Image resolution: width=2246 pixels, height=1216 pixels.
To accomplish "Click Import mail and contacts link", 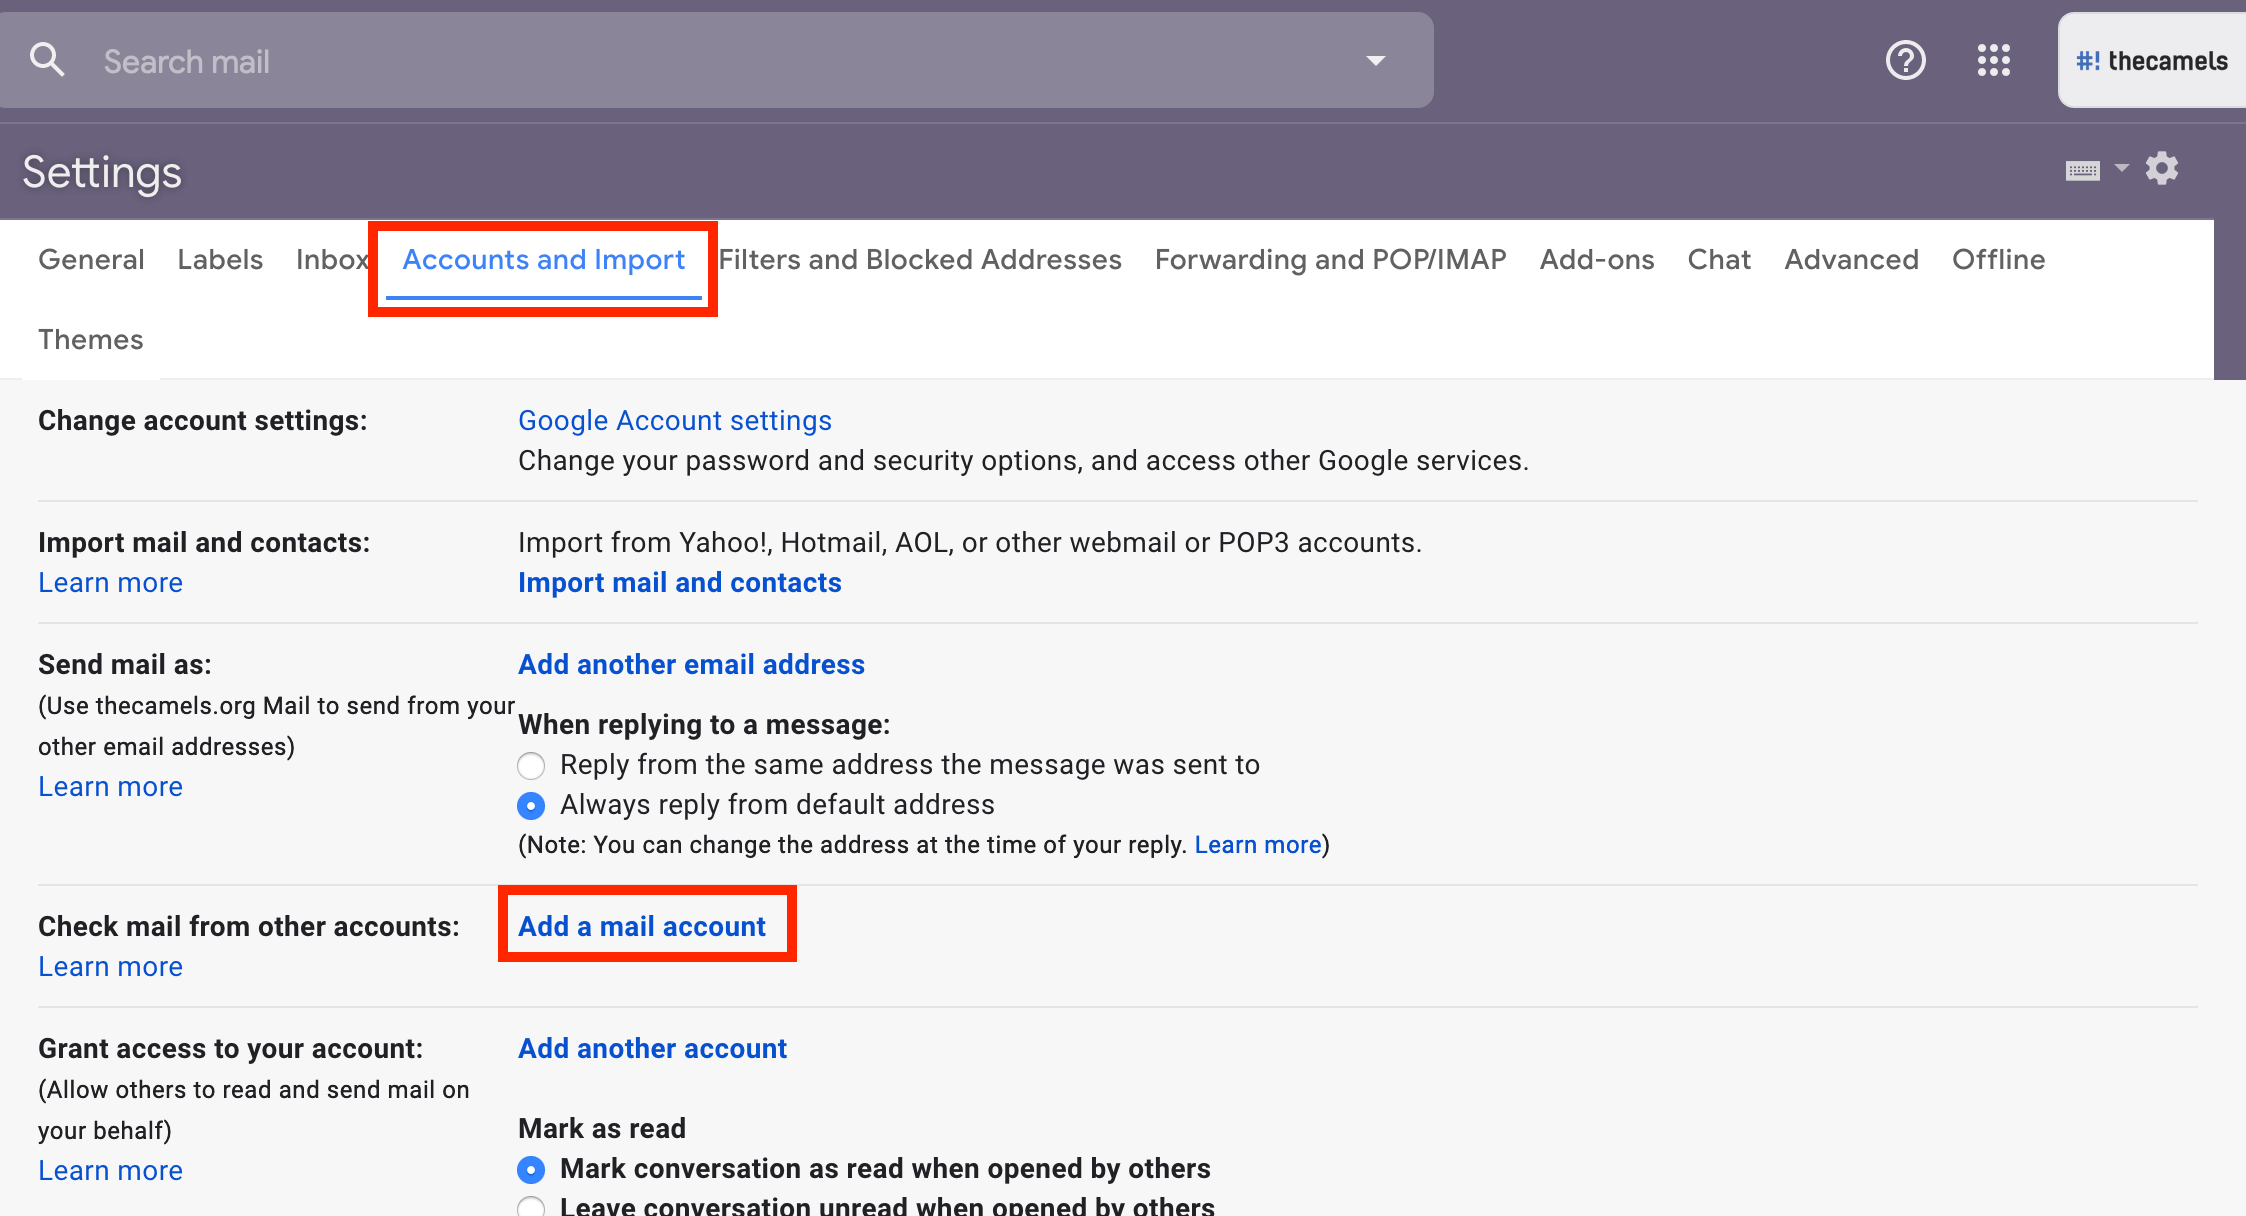I will 680,582.
